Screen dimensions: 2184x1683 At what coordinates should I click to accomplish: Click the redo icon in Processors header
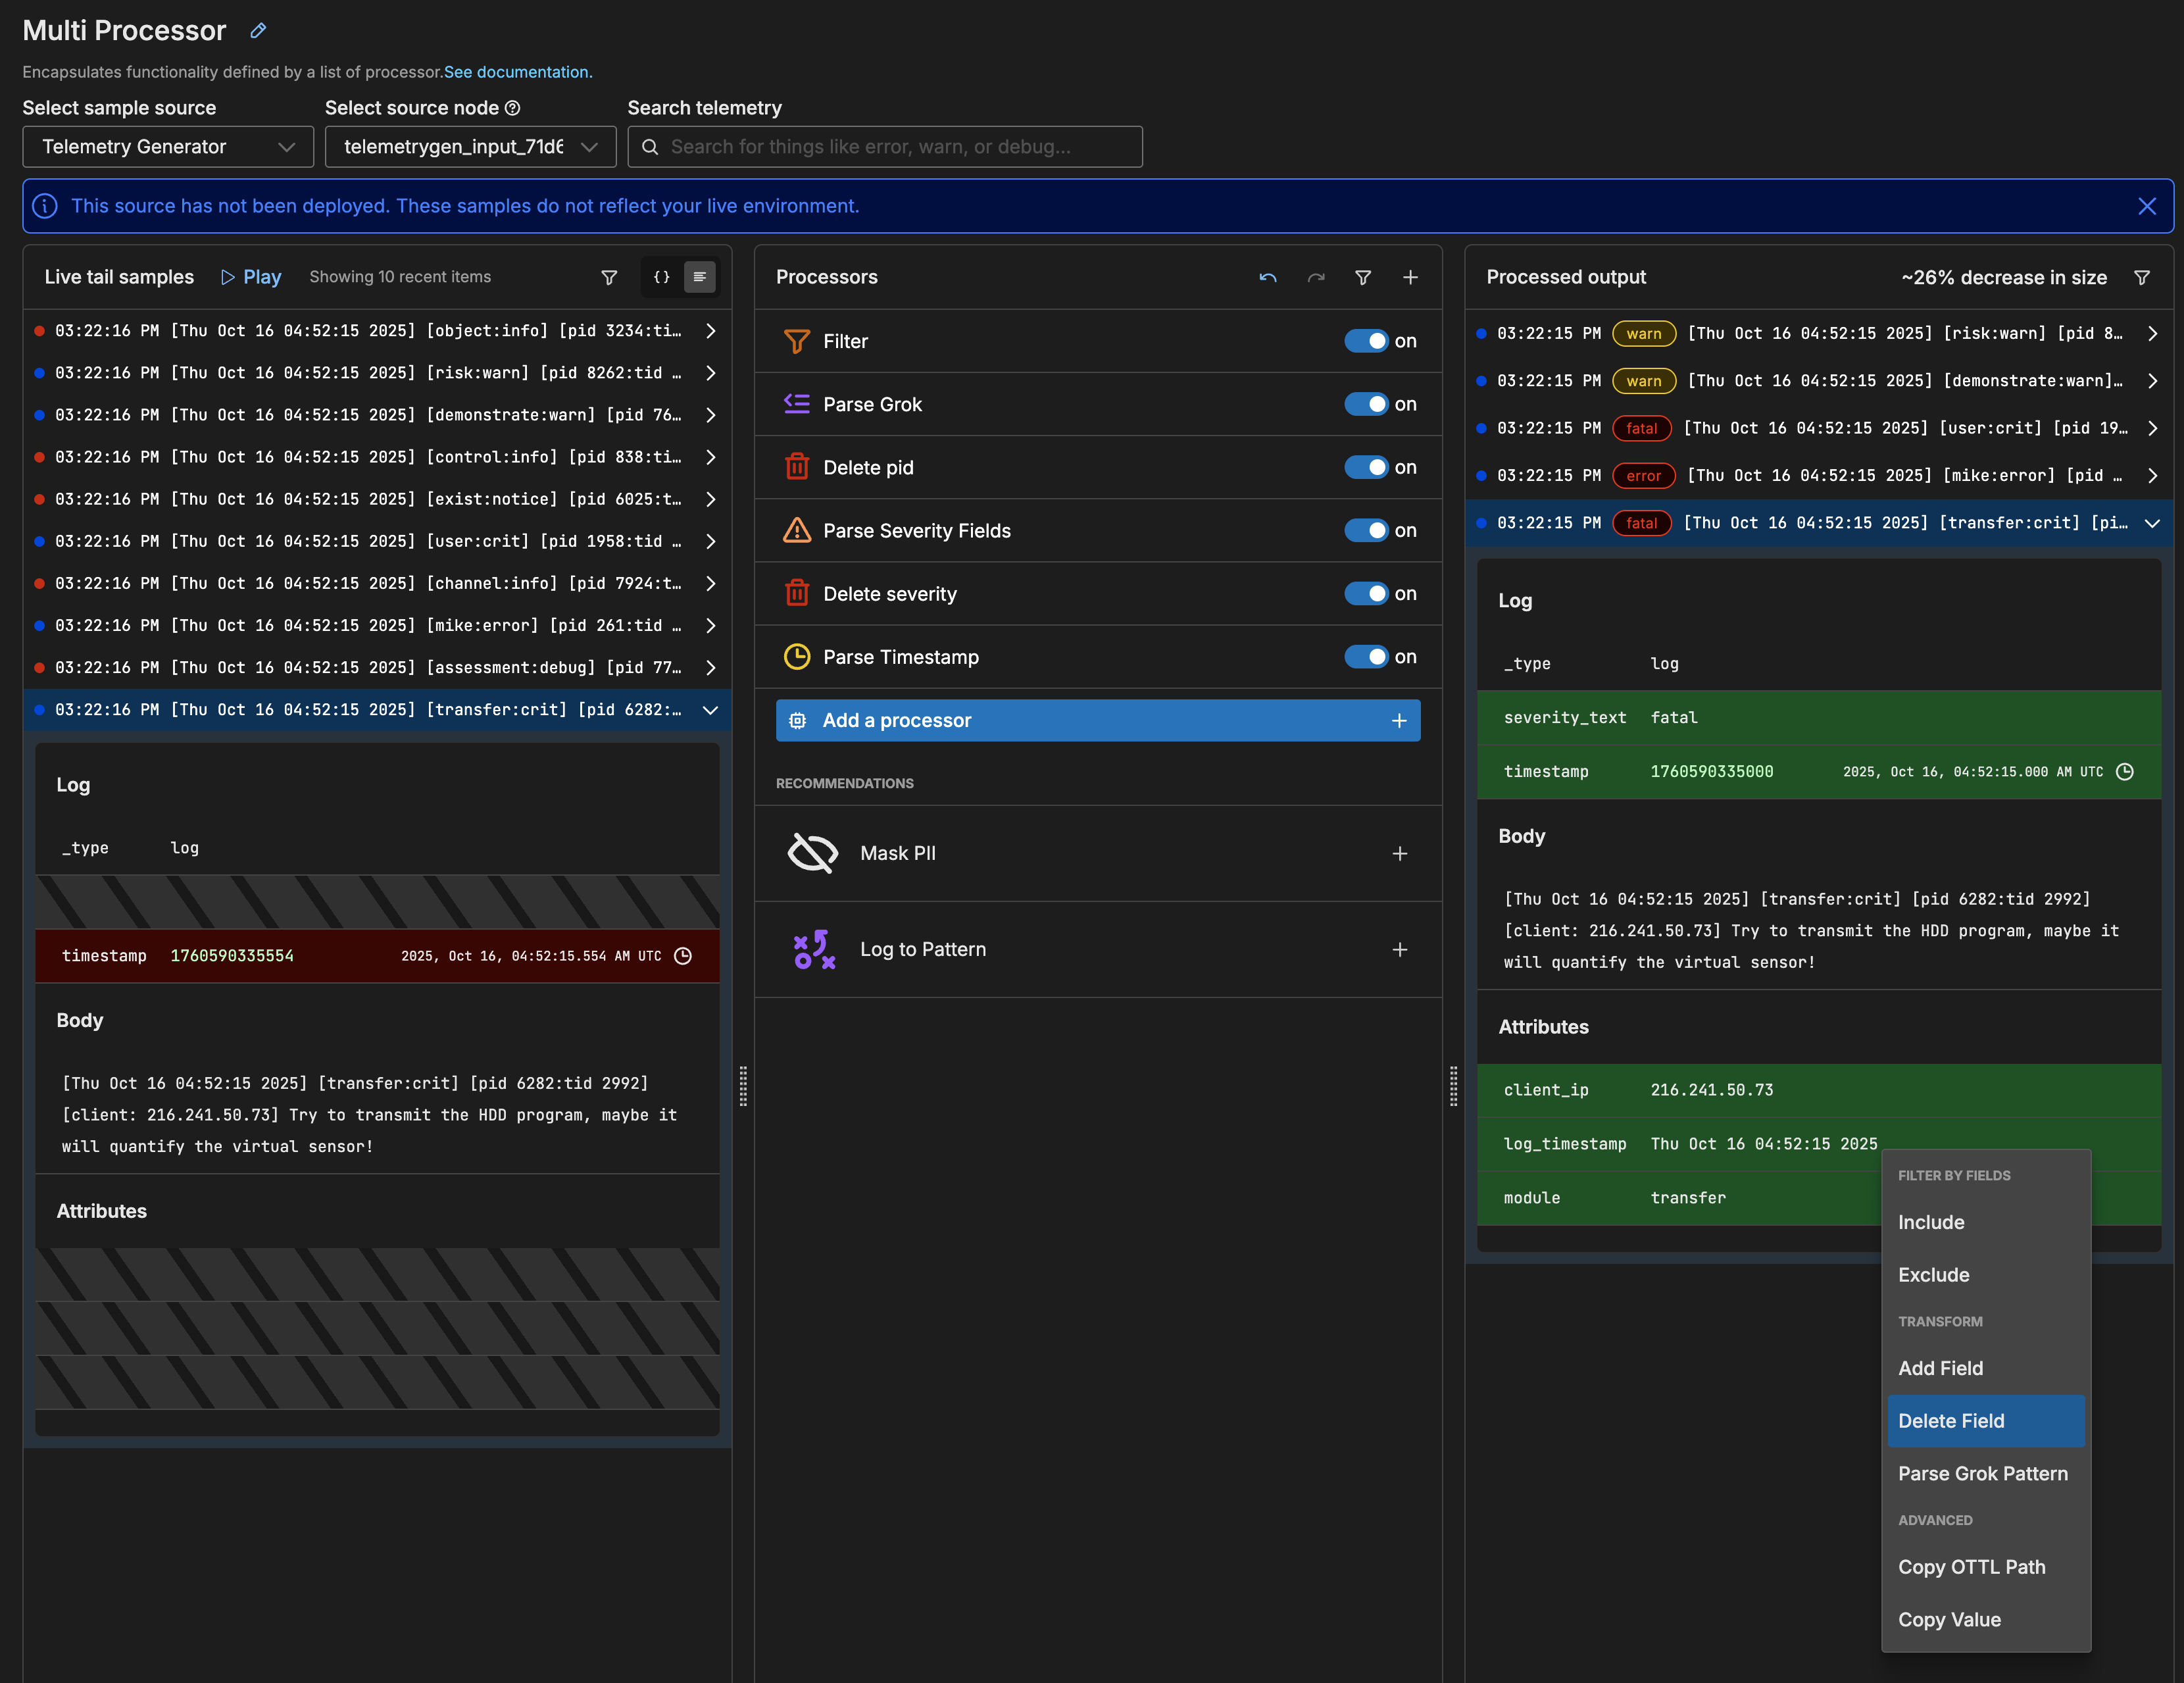tap(1316, 277)
